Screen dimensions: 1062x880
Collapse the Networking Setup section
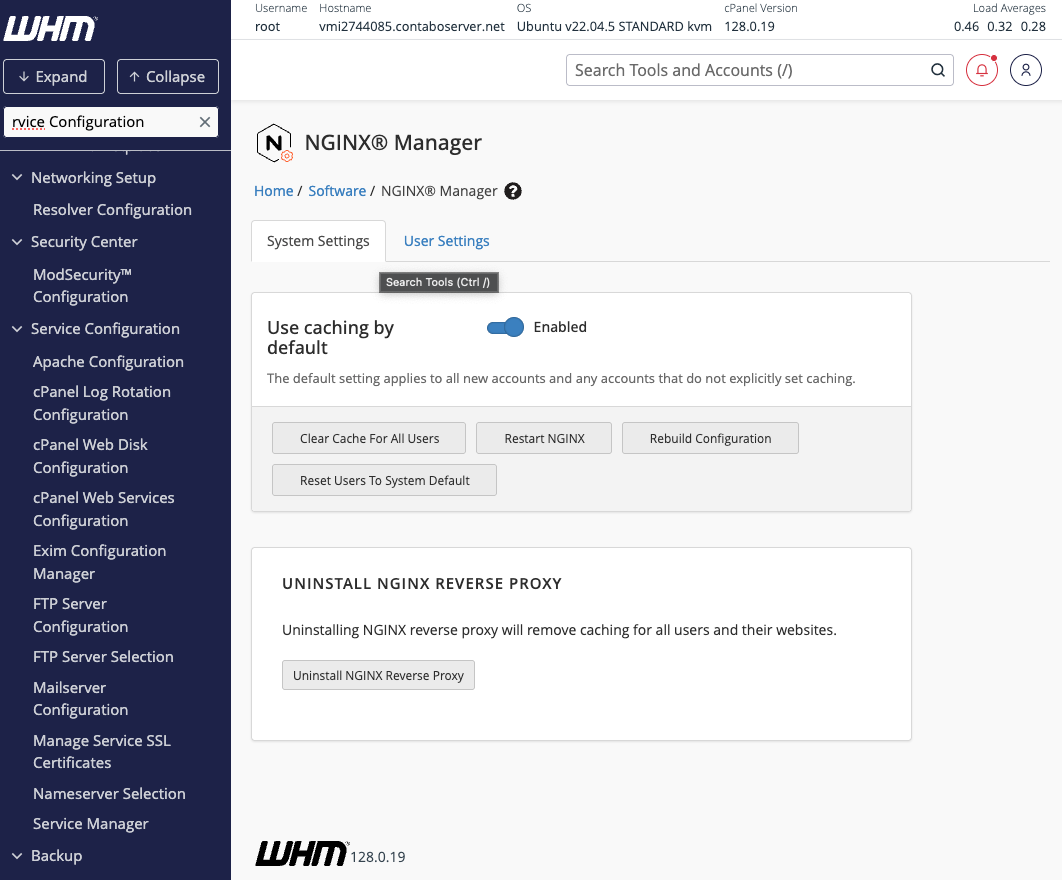click(x=16, y=178)
